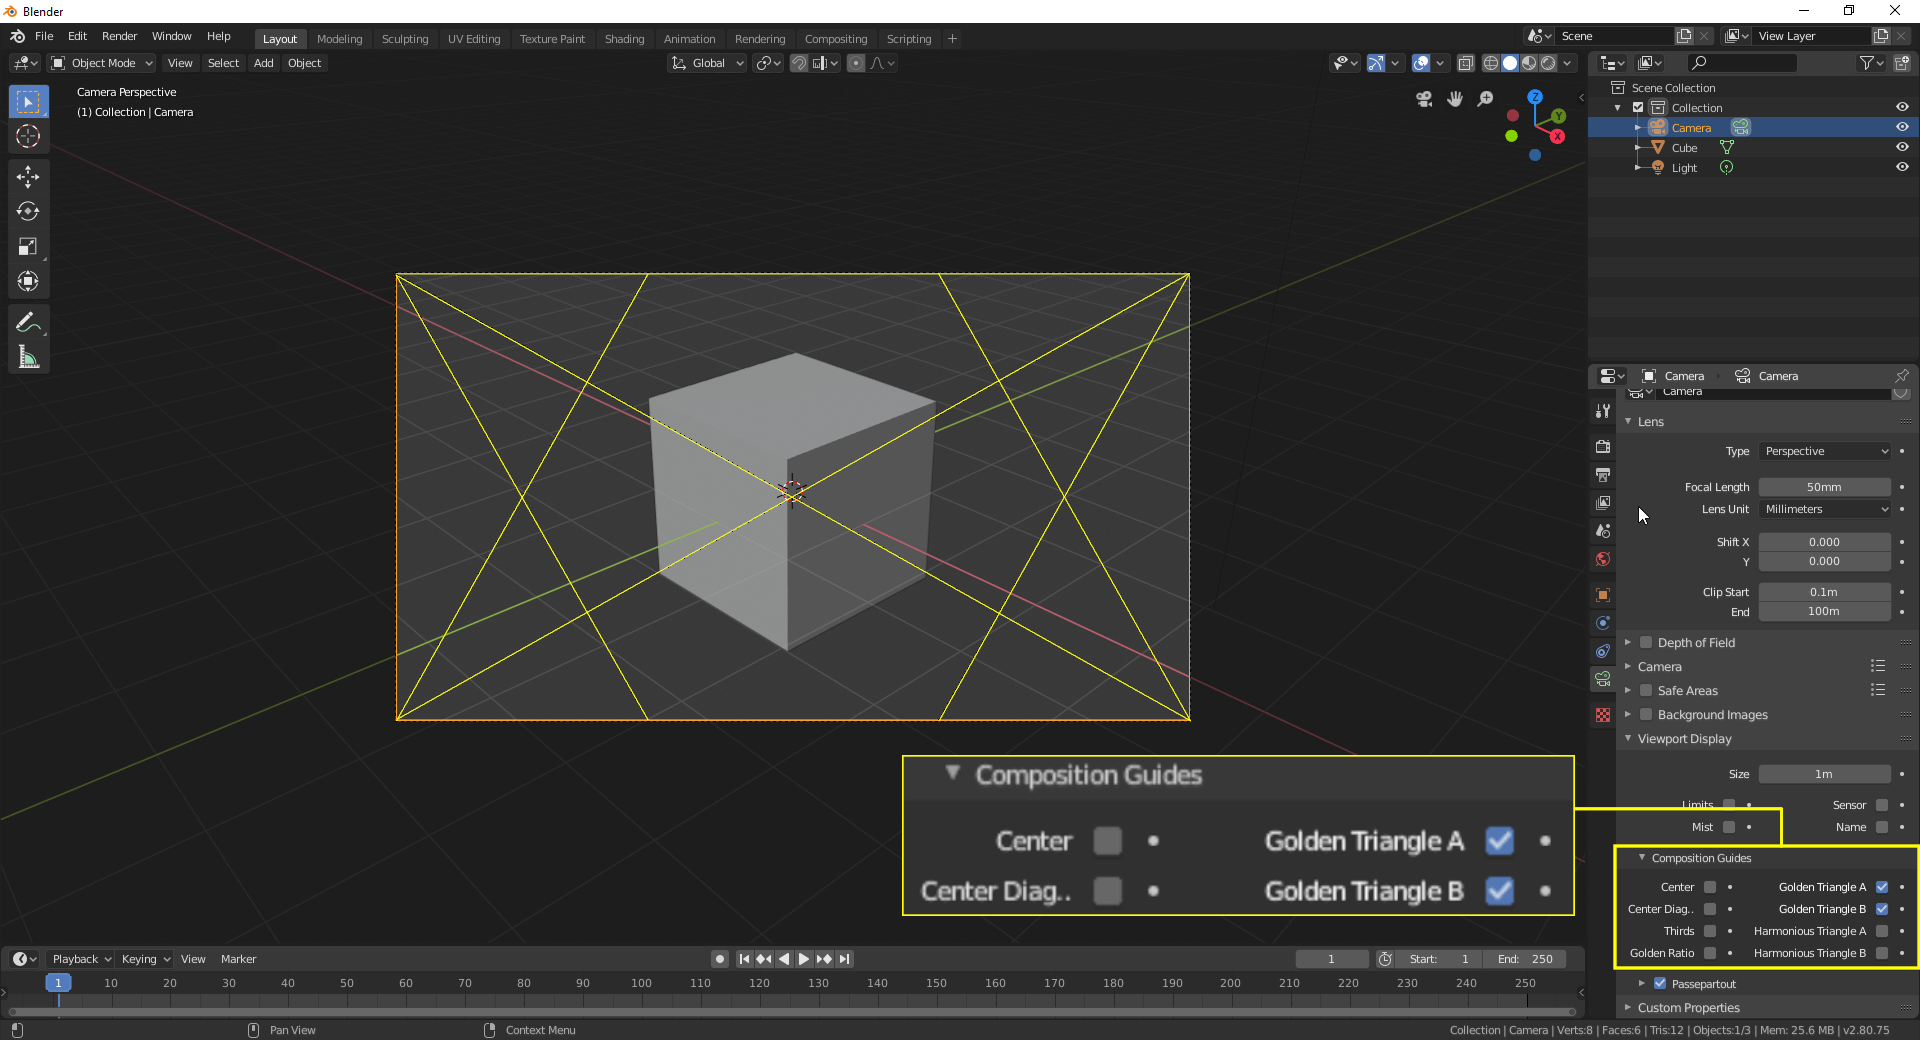Image resolution: width=1920 pixels, height=1040 pixels.
Task: Hide the Camera in the outliner
Action: 1902,127
